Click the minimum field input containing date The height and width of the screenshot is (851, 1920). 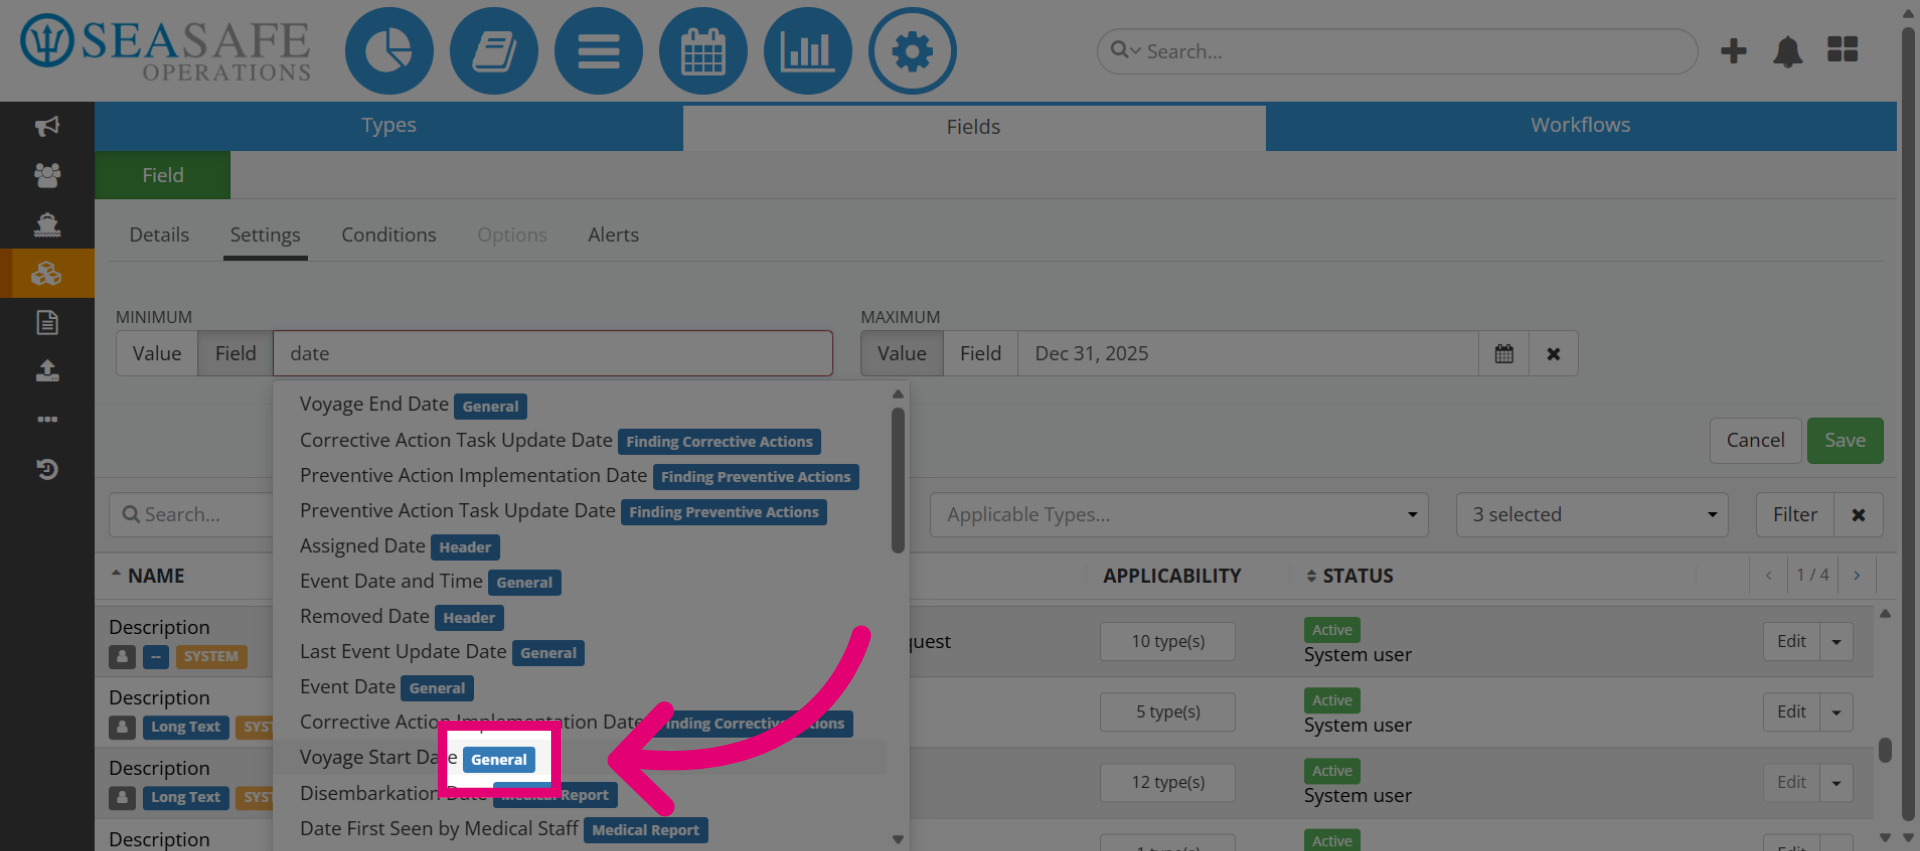(553, 354)
